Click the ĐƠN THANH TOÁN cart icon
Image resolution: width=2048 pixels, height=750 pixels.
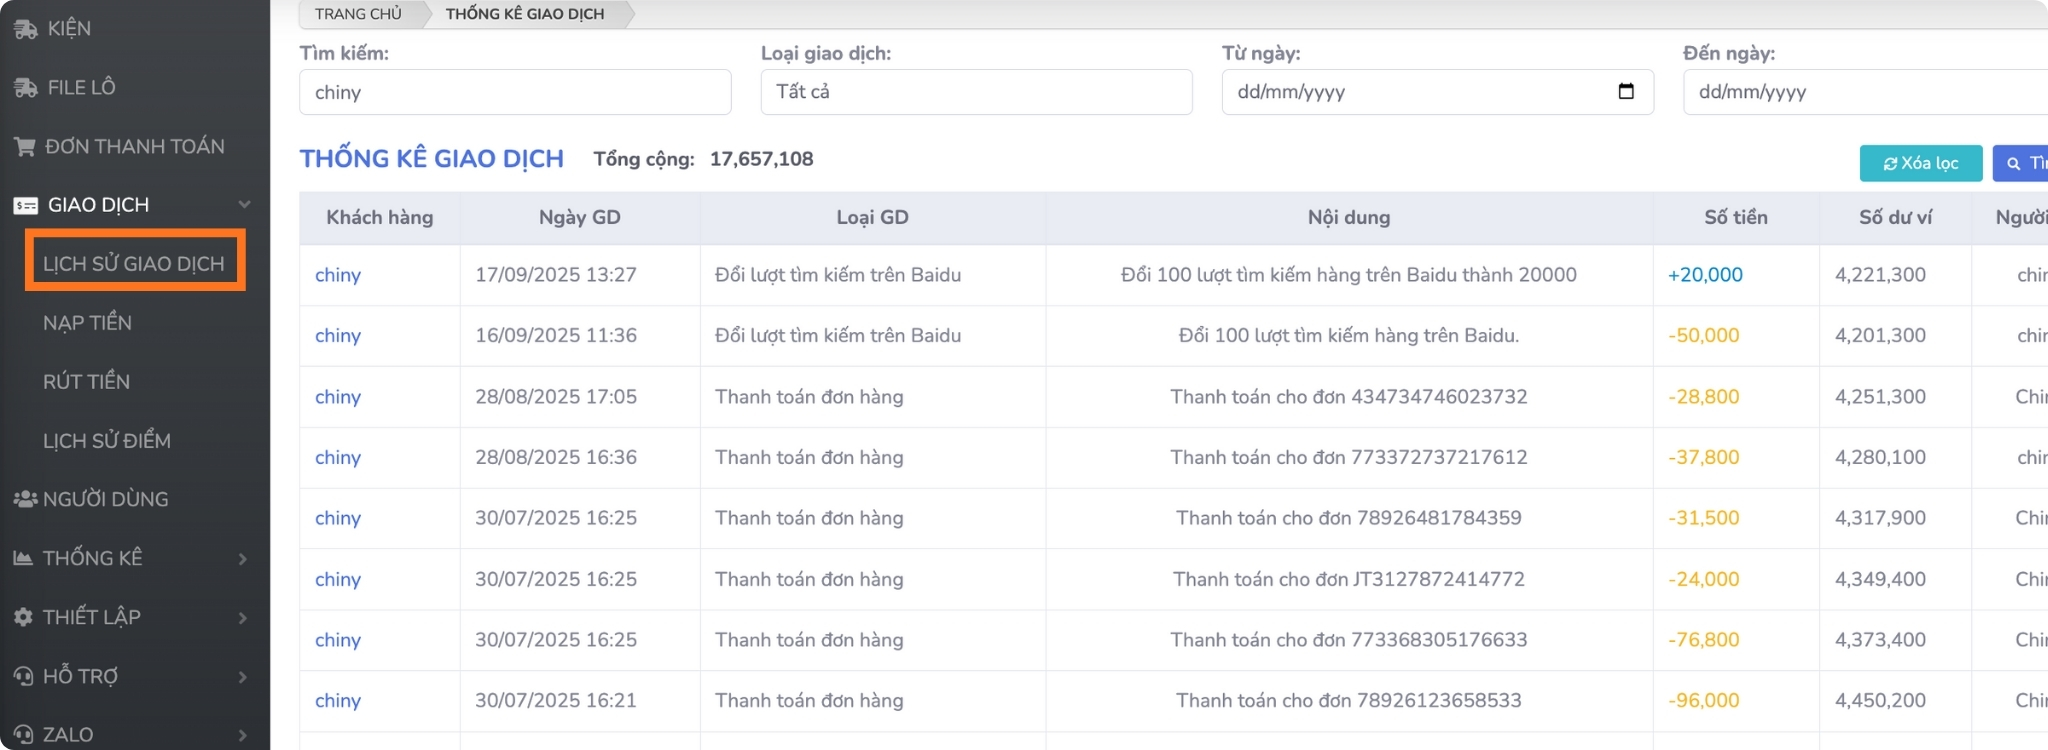24,147
